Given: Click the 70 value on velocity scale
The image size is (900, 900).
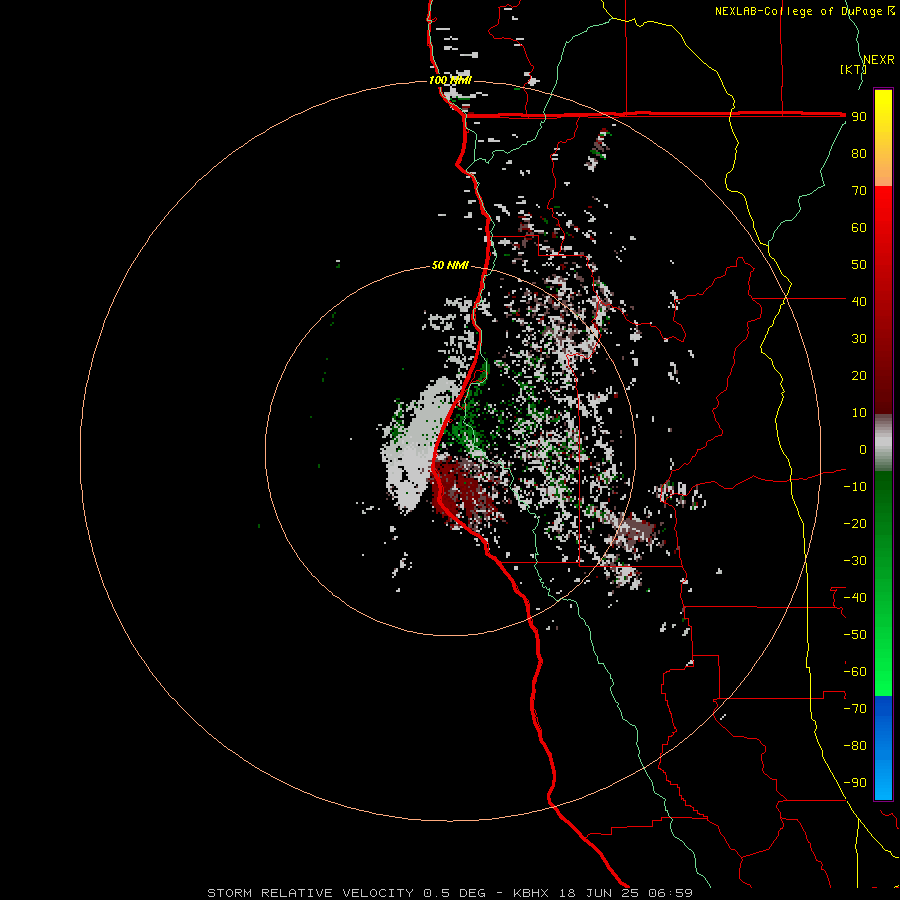Looking at the screenshot, I should coord(859,191).
